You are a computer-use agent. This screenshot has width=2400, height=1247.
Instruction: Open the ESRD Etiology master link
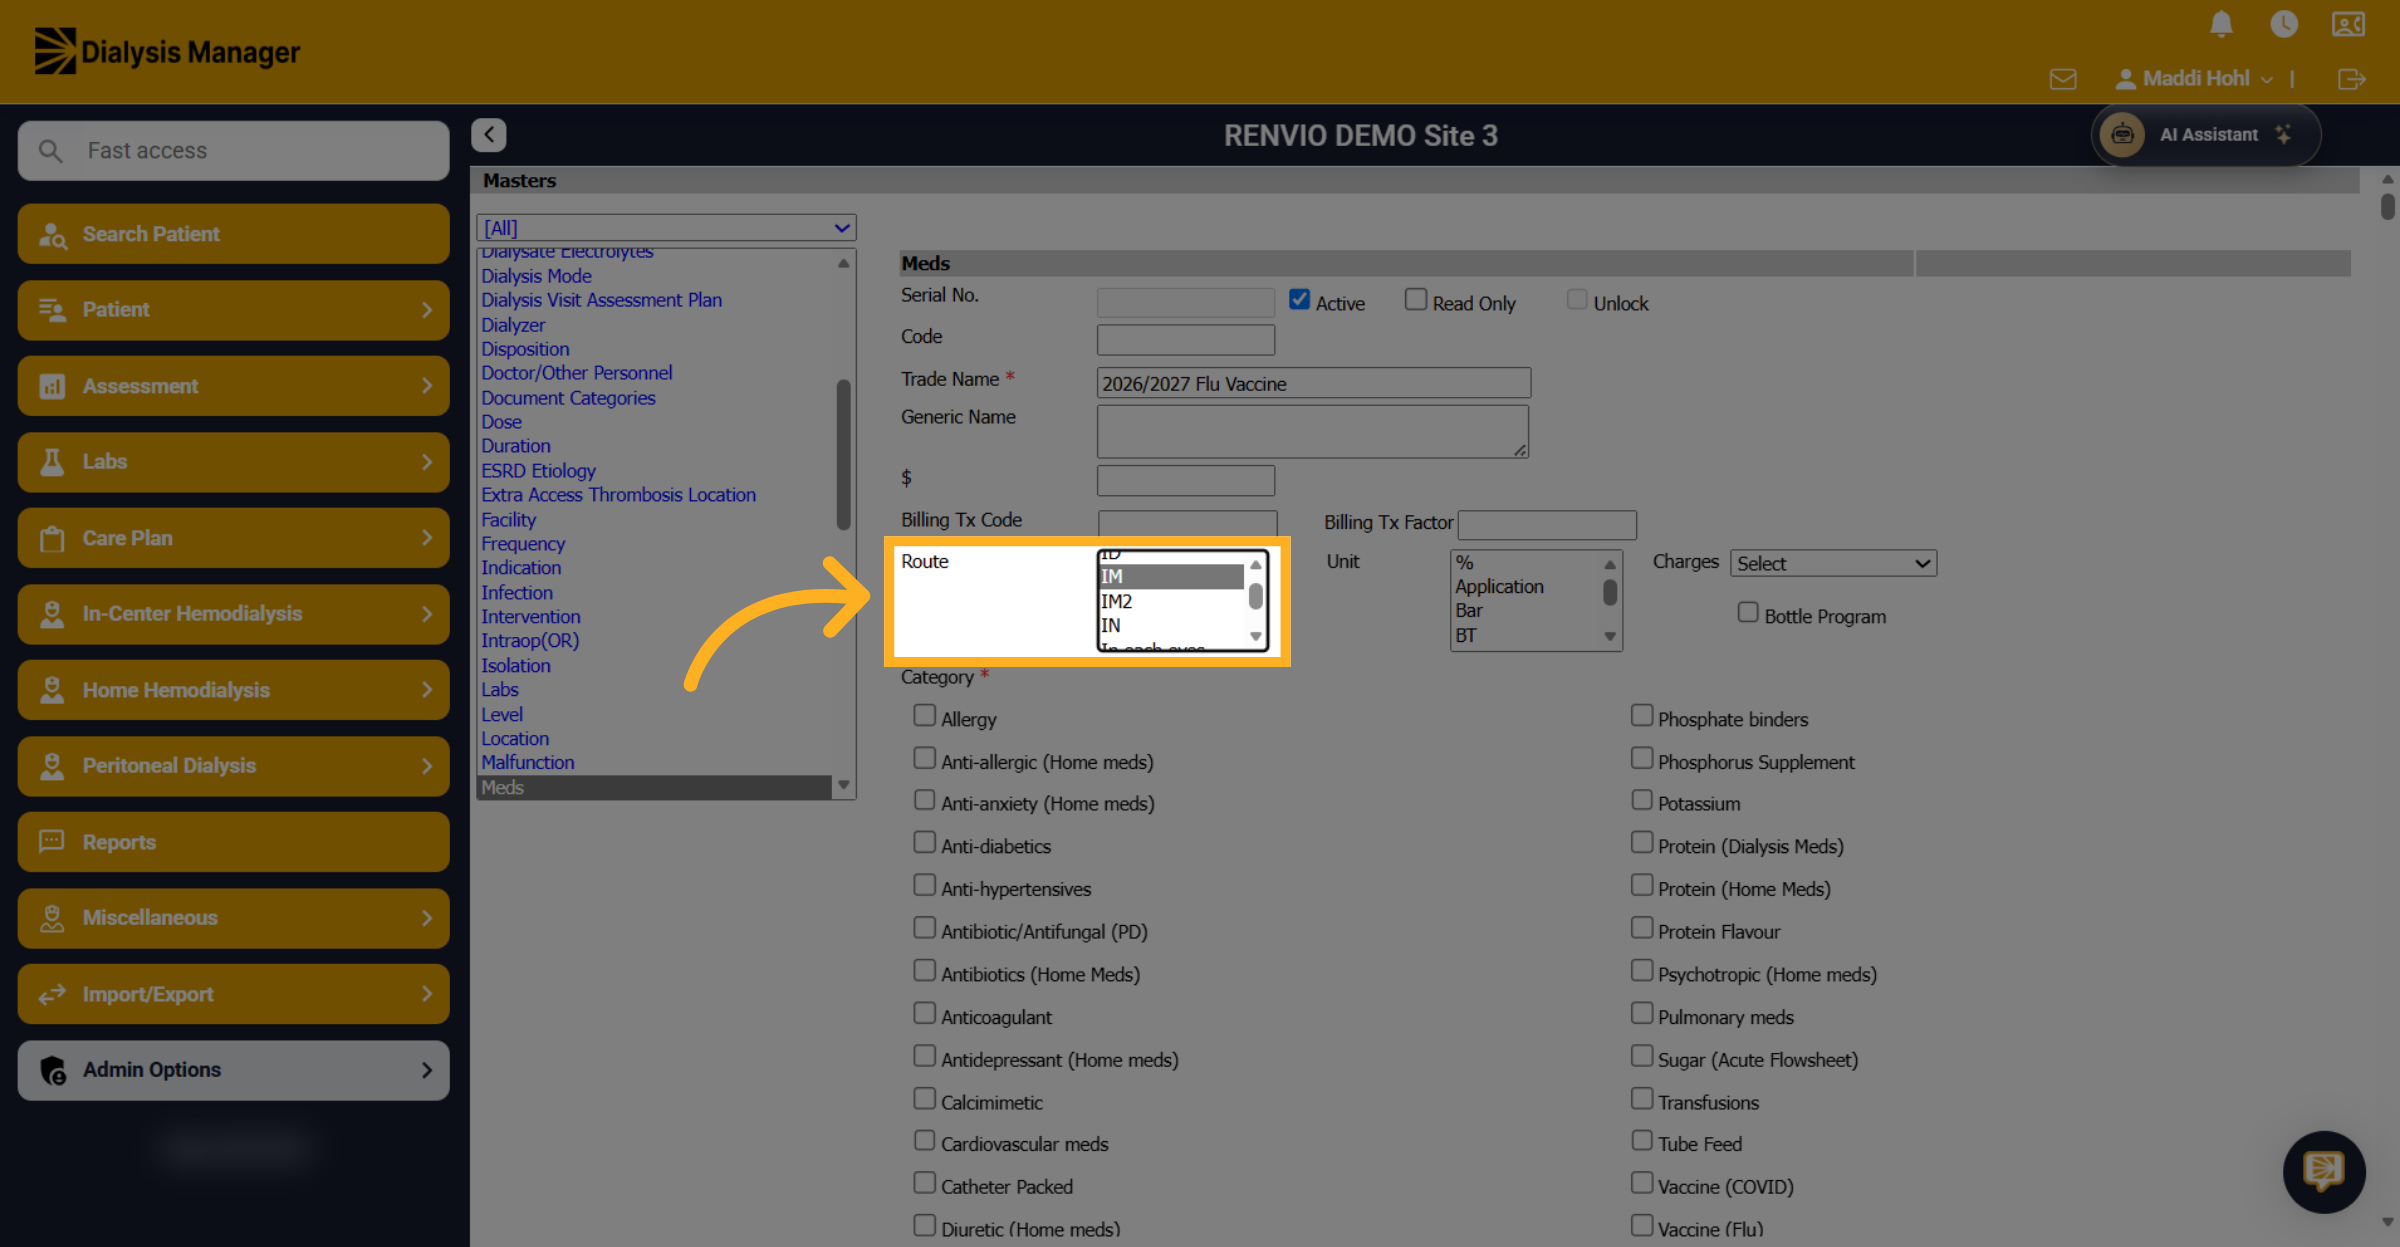pos(538,471)
